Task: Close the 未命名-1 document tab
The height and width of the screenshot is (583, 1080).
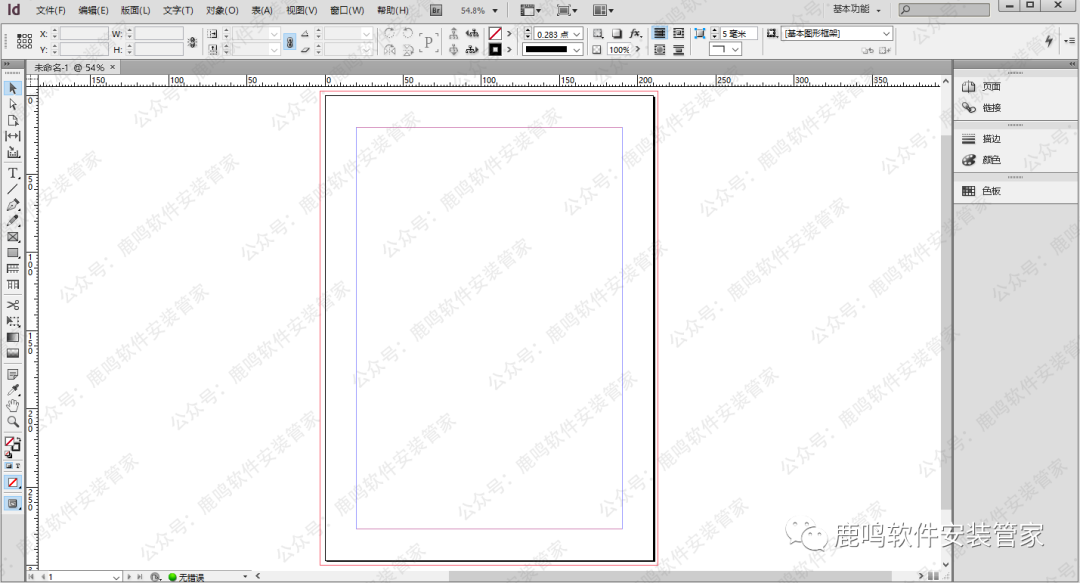Action: (x=112, y=67)
